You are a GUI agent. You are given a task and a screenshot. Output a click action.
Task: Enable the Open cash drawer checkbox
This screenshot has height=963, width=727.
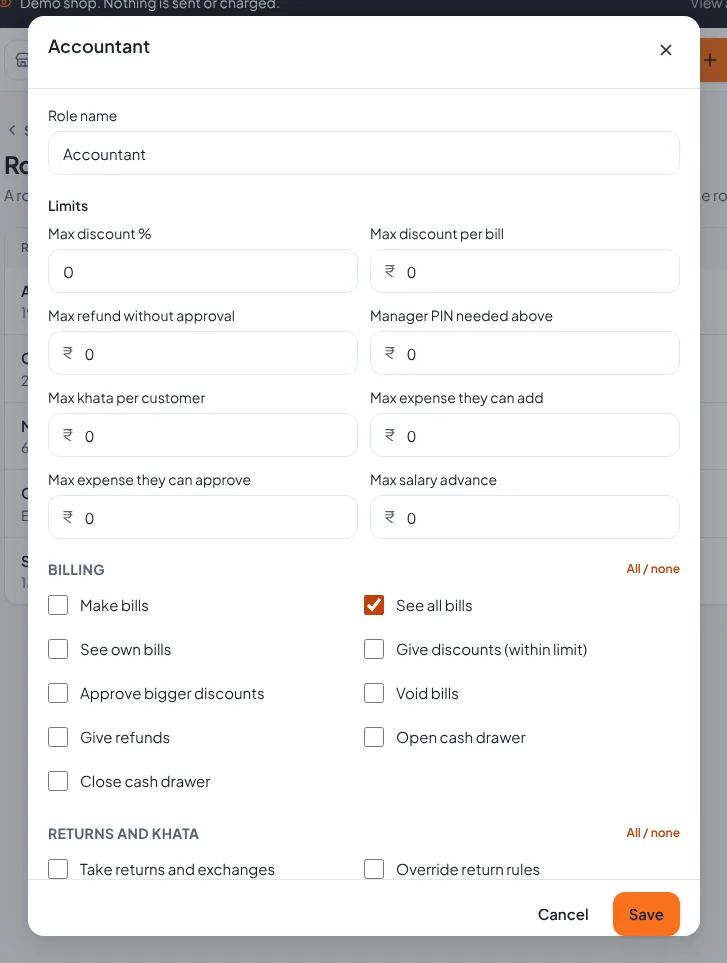pos(374,737)
